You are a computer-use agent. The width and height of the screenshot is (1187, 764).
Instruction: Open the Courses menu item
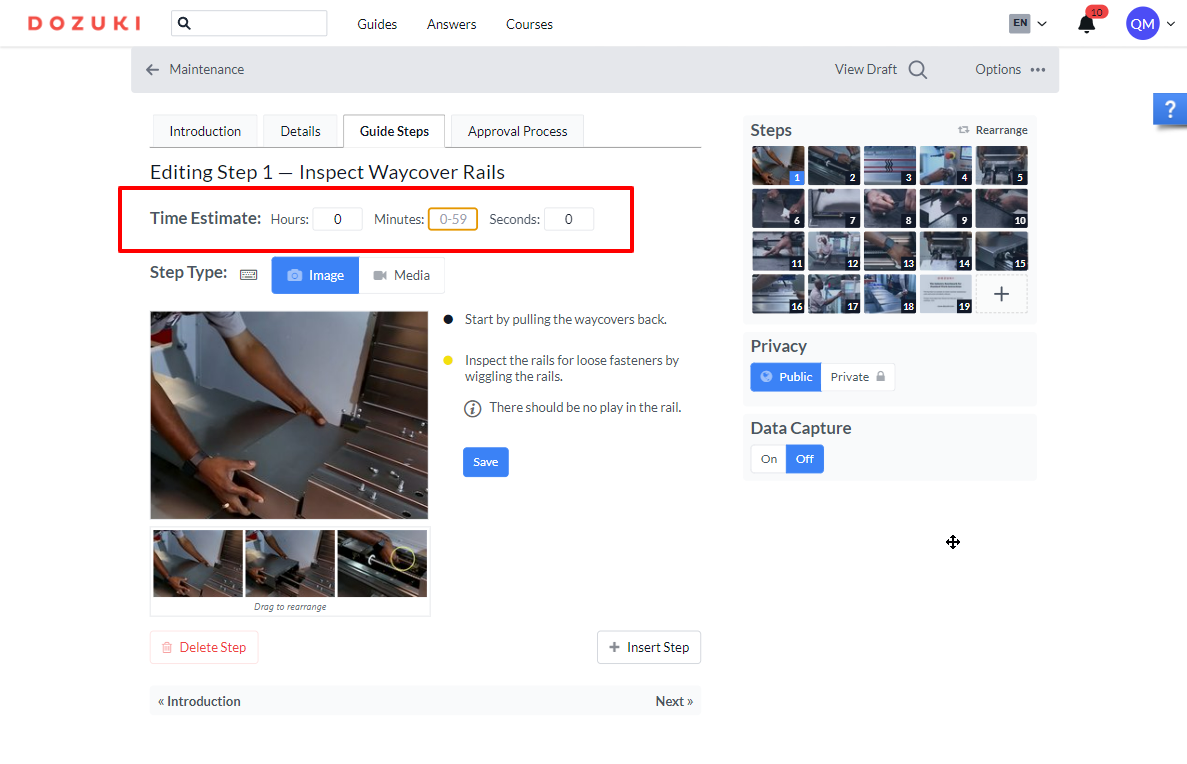click(x=529, y=24)
